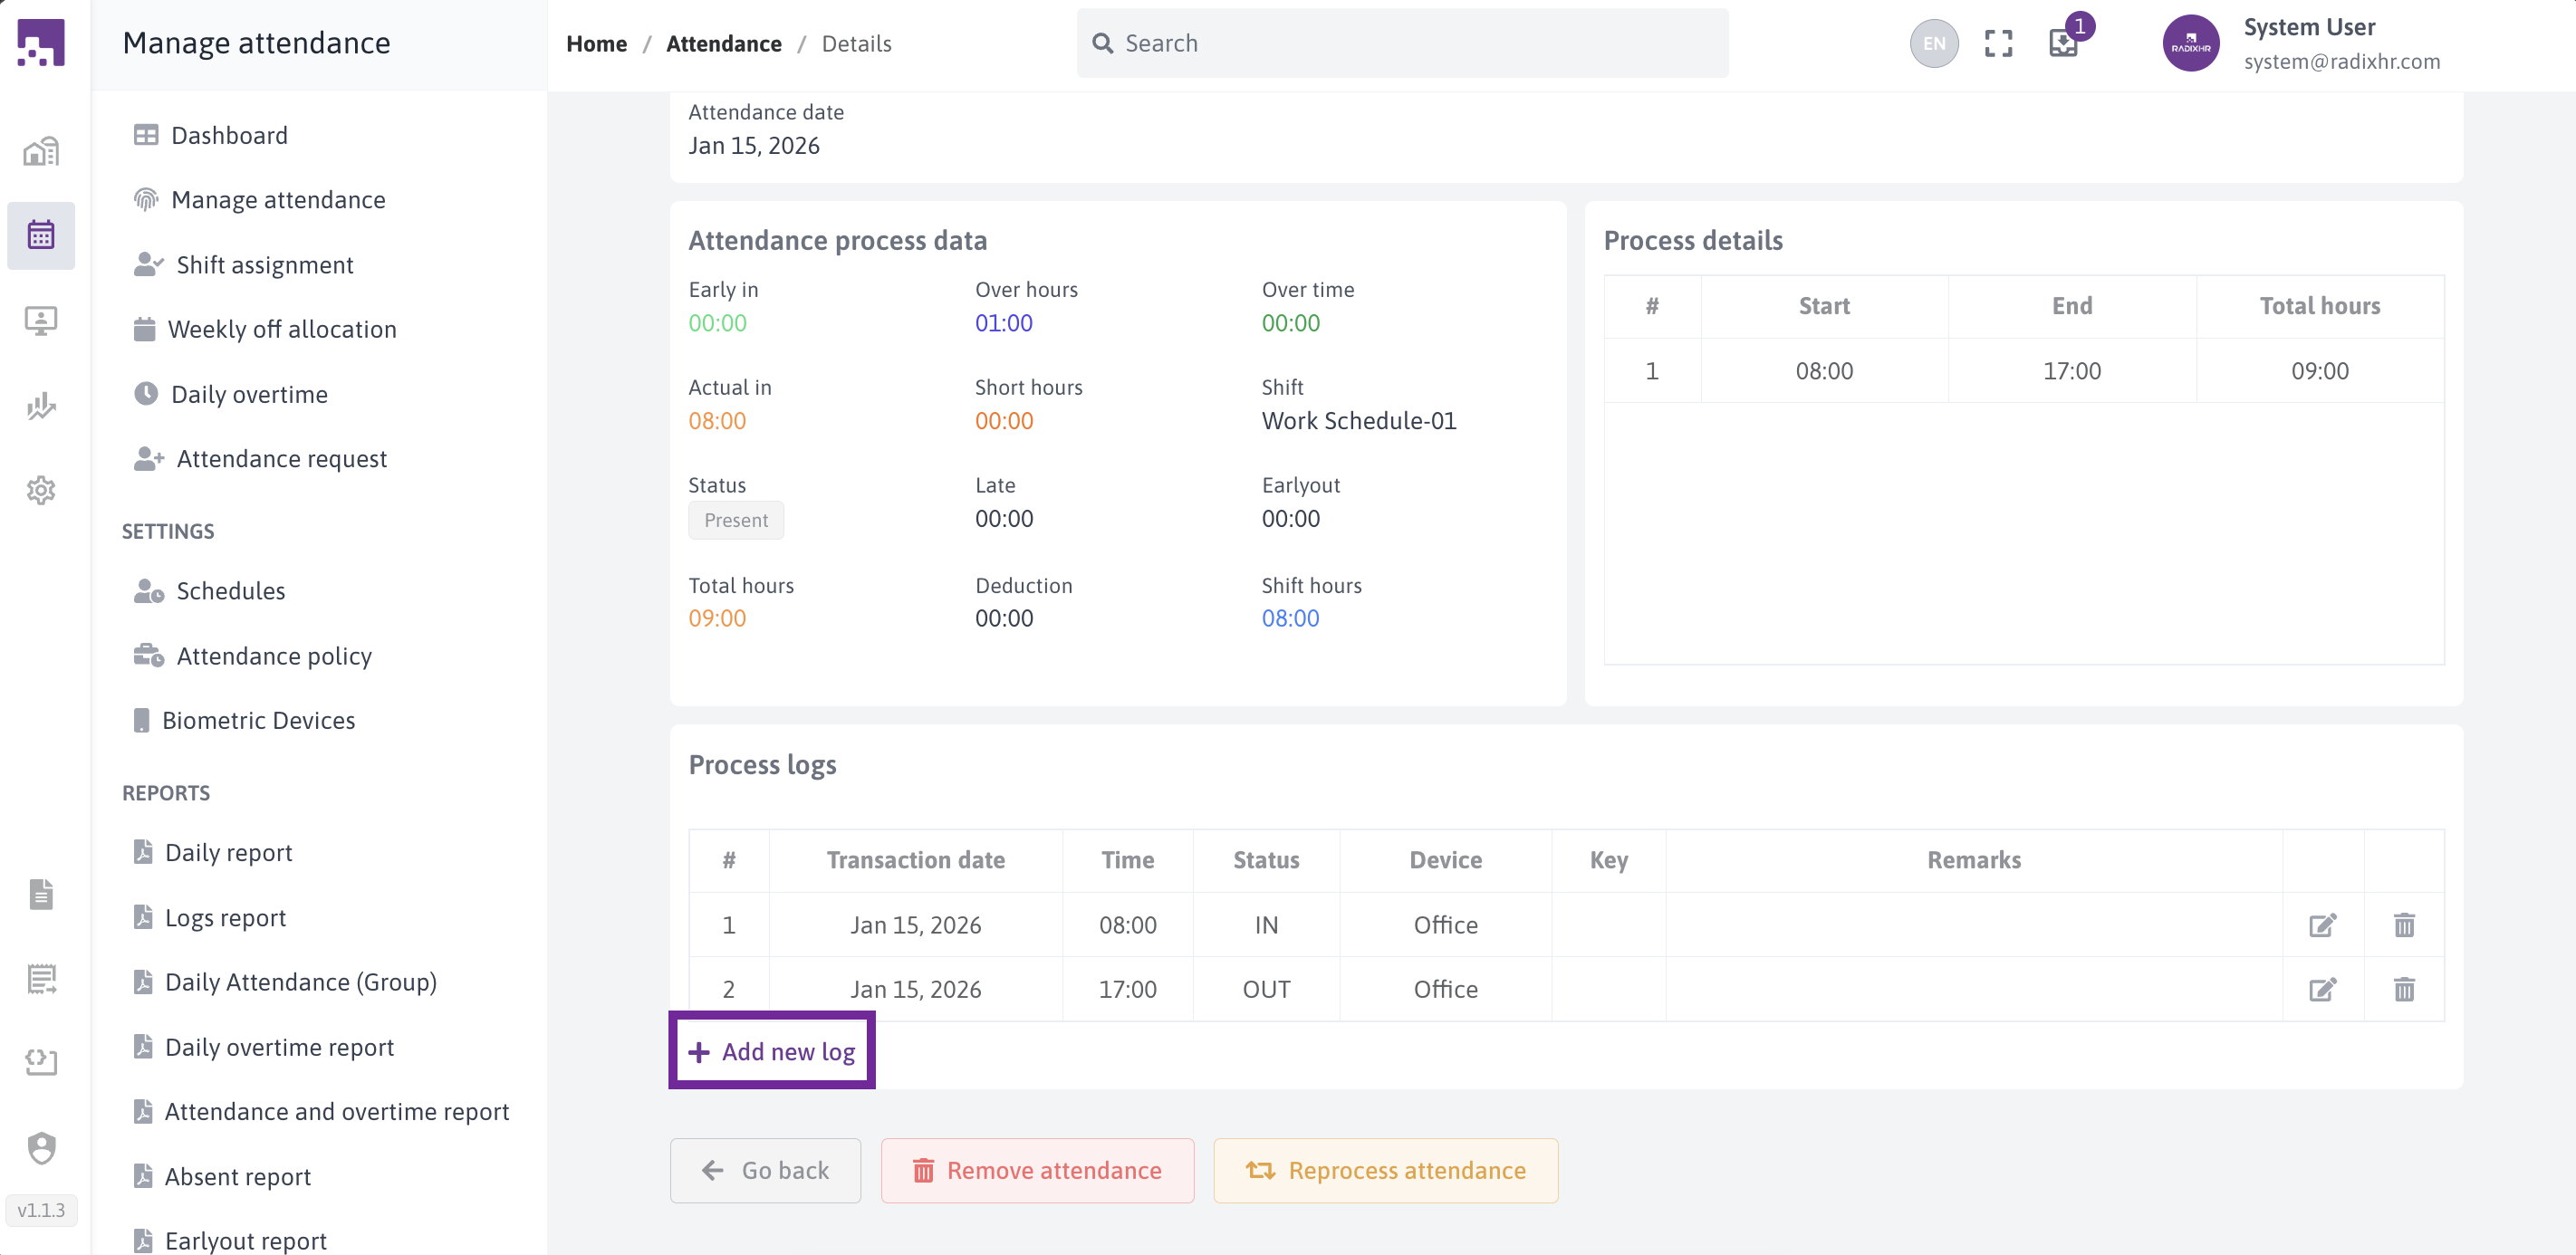2576x1255 pixels.
Task: Delete the second OUT log row
Action: (x=2403, y=989)
